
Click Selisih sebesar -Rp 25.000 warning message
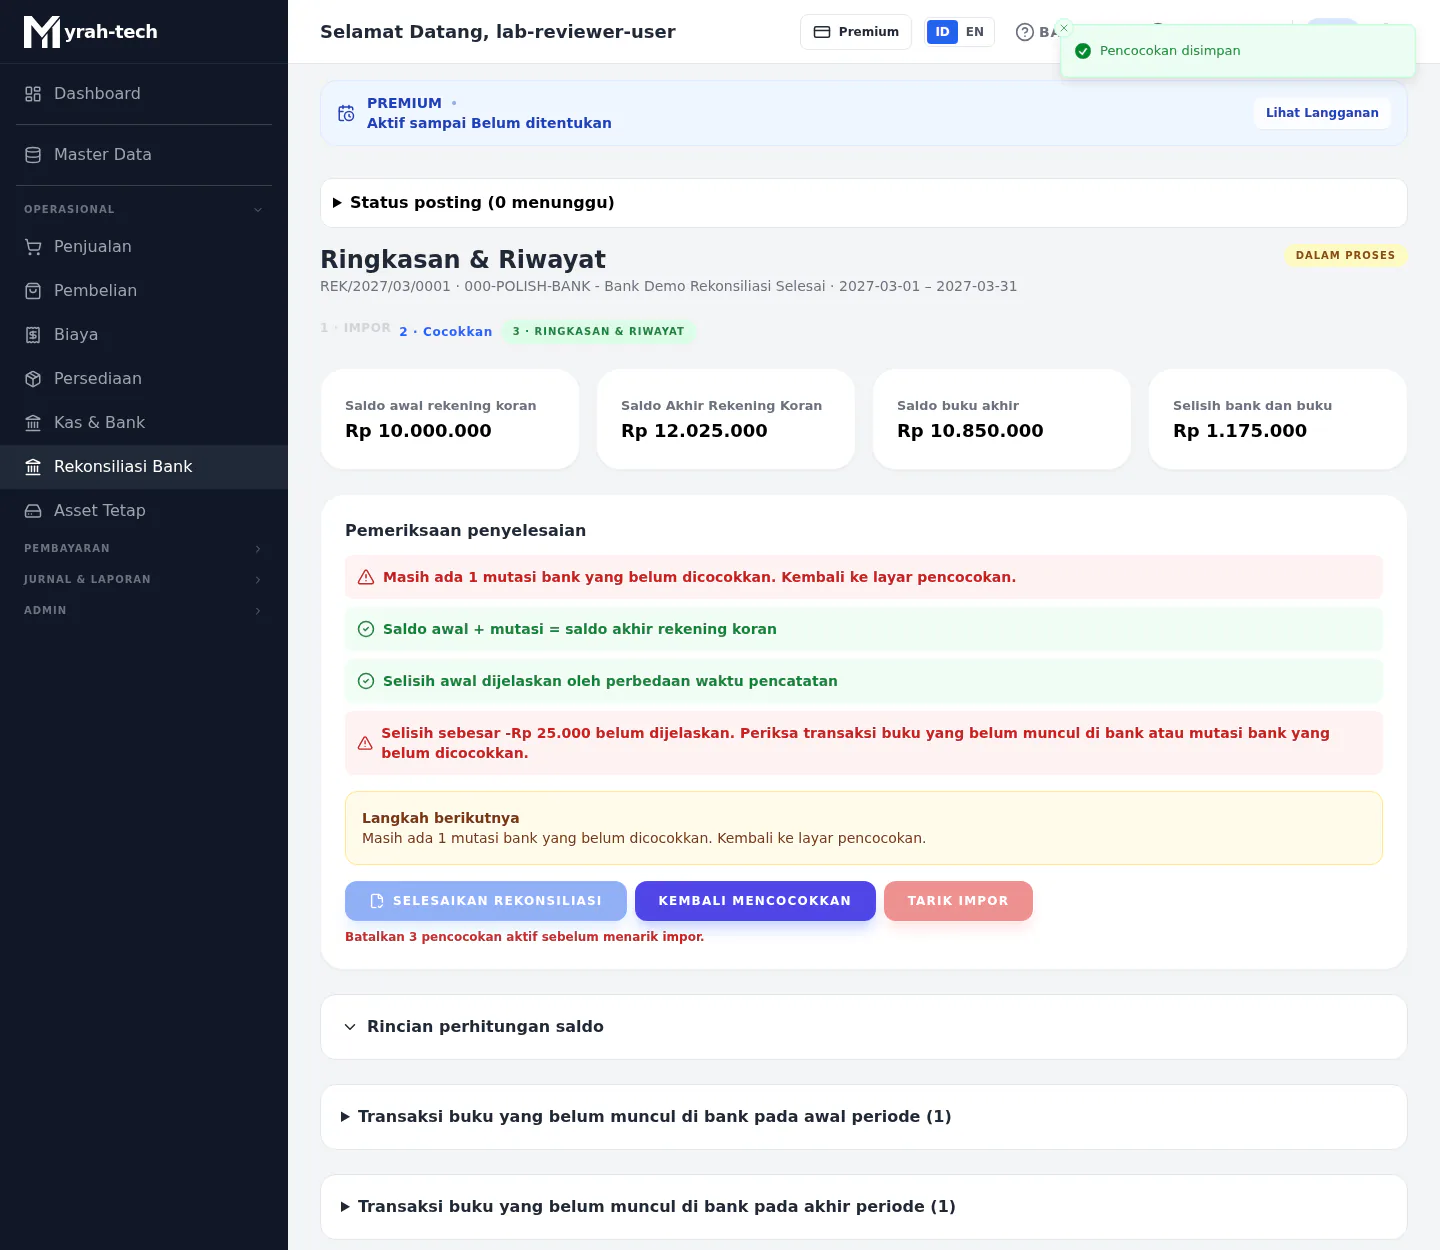(x=864, y=743)
